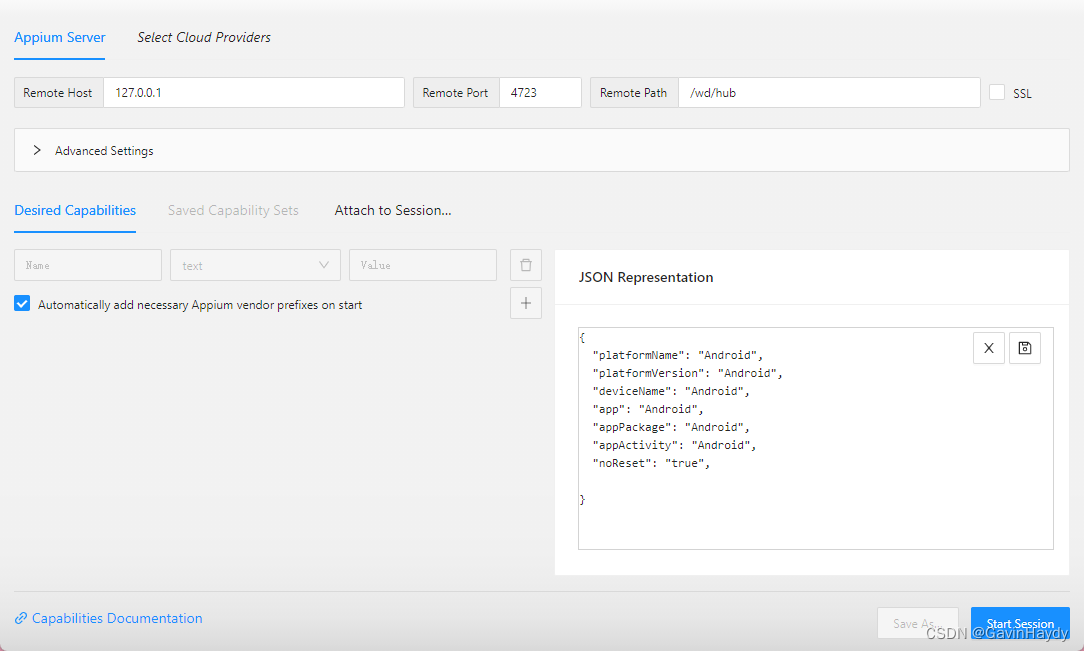Click the JSON Representation heading

click(646, 277)
